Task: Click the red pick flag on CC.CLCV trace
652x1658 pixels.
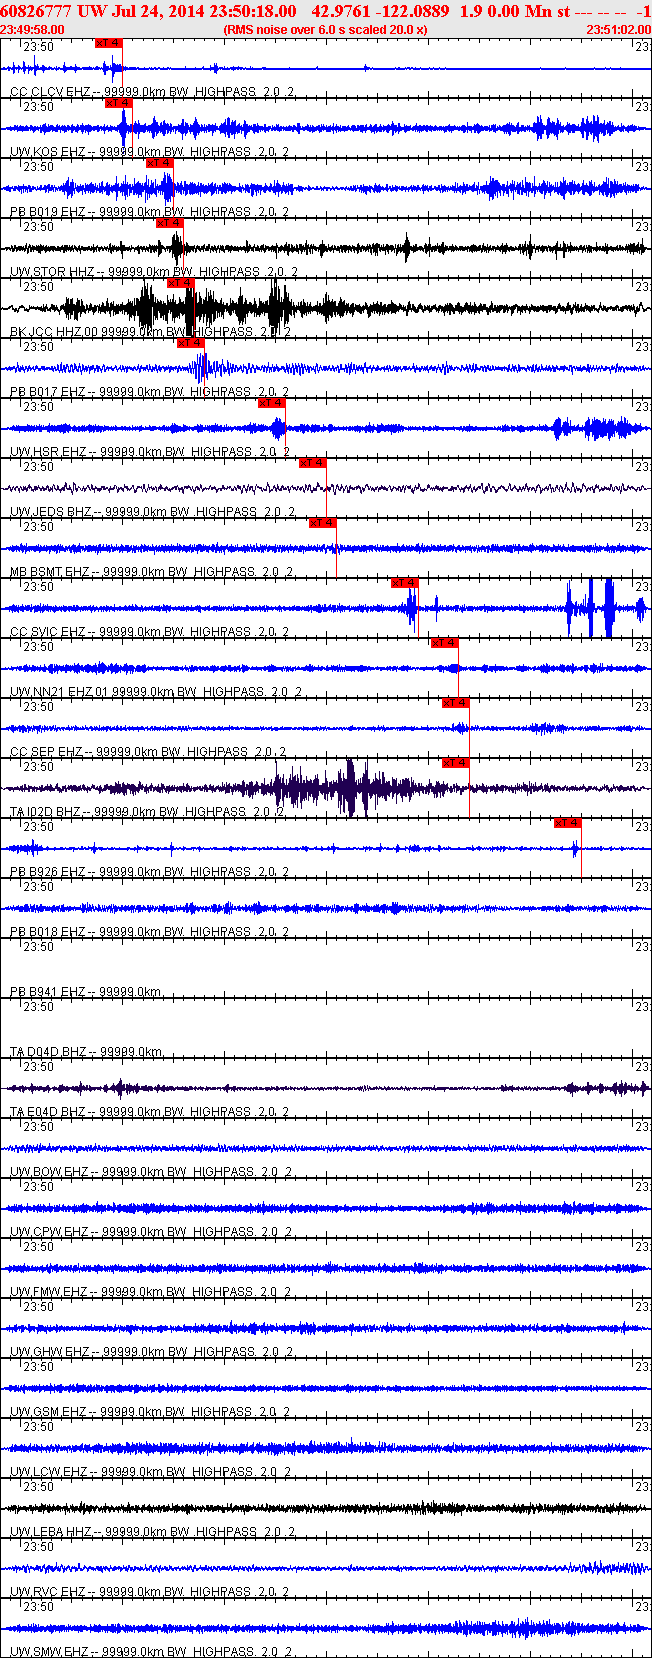Action: click(x=109, y=43)
